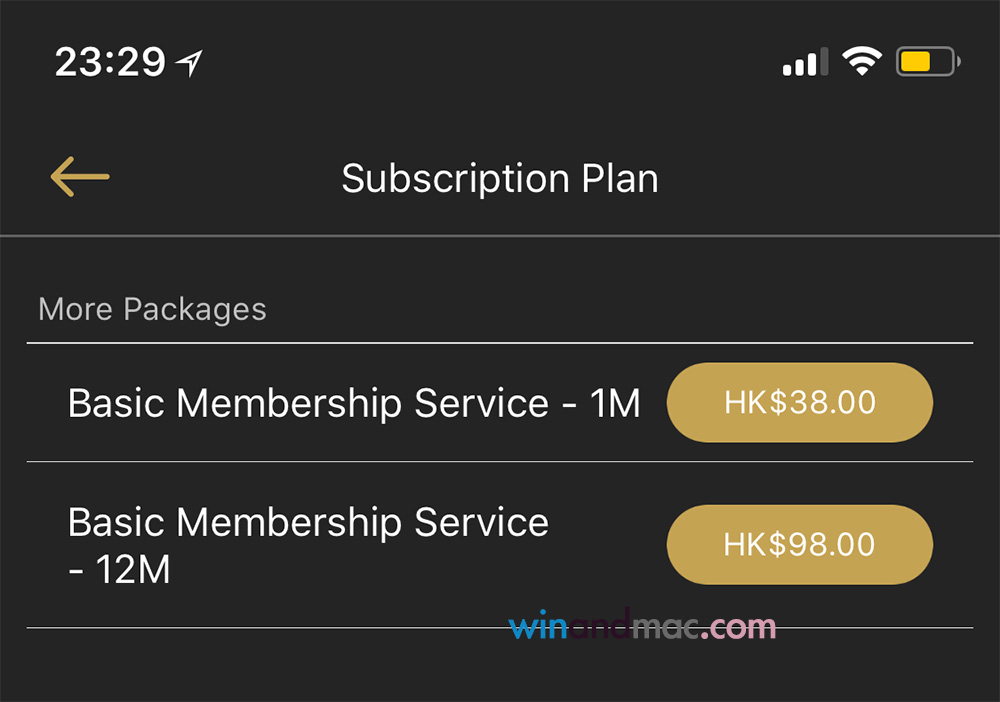Click the "1M" duration text
The height and width of the screenshot is (702, 1000).
point(614,403)
